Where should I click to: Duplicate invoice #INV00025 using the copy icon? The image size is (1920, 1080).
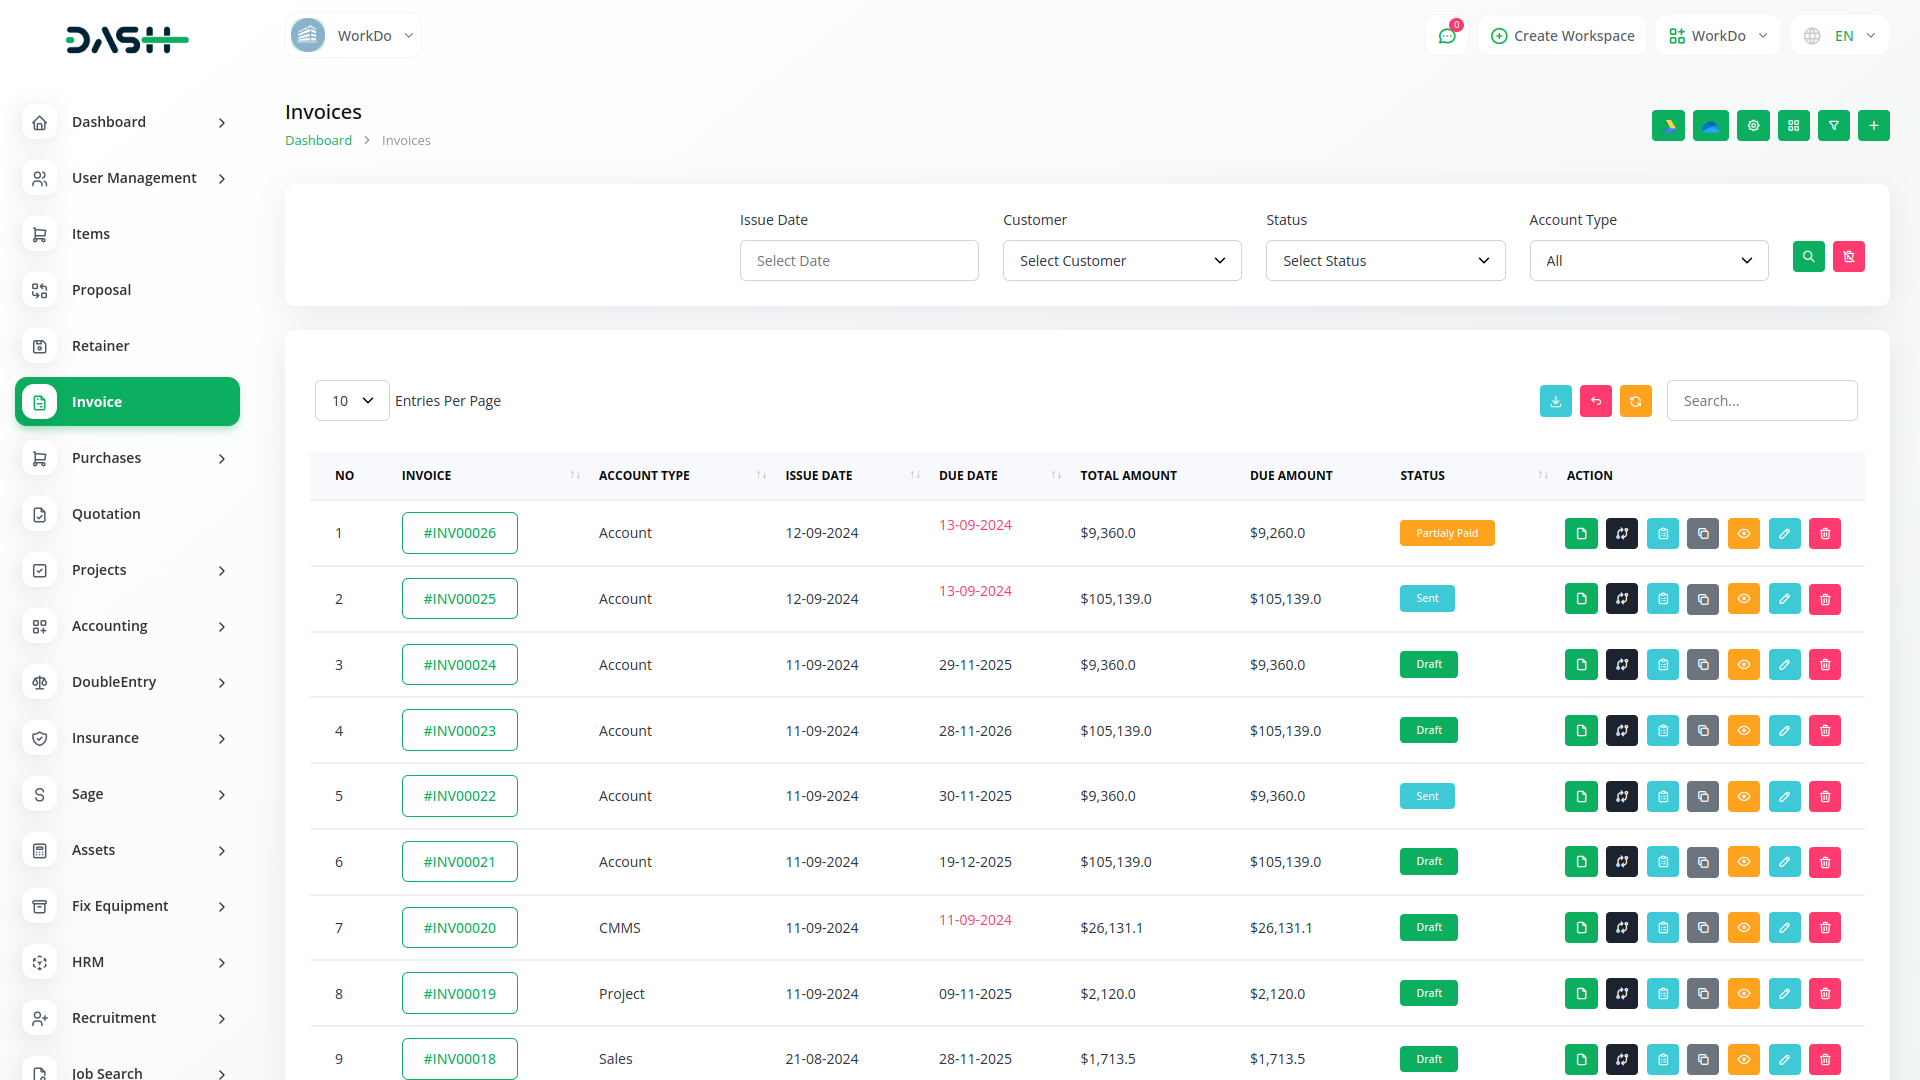(x=1703, y=598)
